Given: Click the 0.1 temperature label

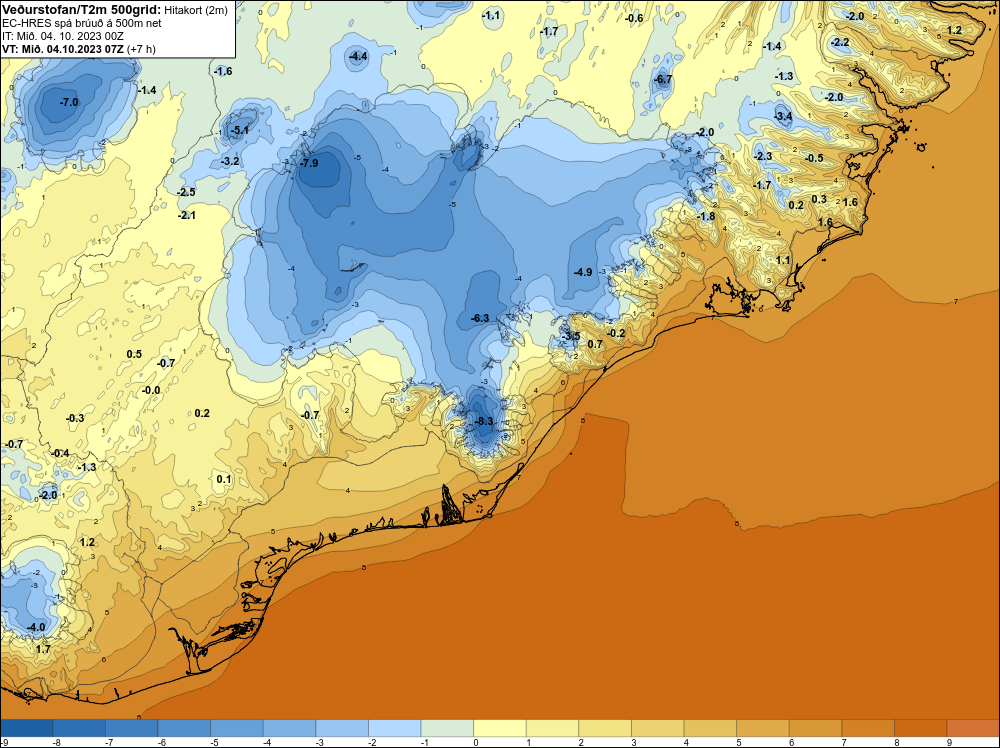Looking at the screenshot, I should pos(224,480).
